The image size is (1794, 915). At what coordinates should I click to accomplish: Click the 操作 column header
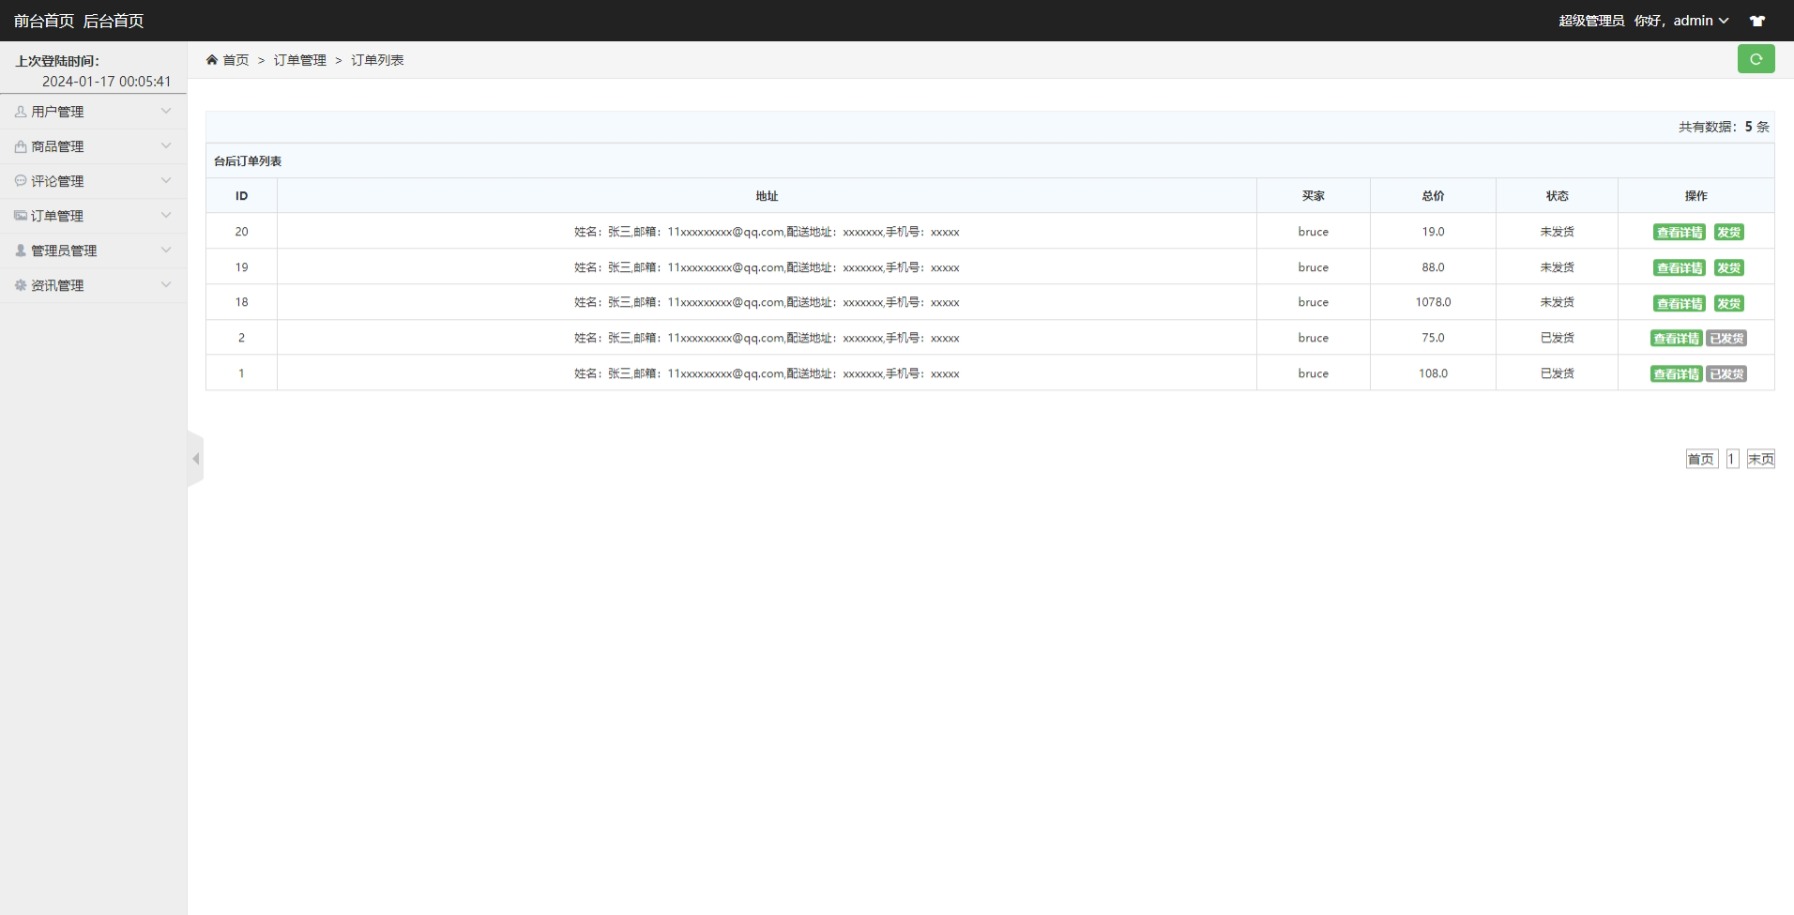pos(1696,196)
